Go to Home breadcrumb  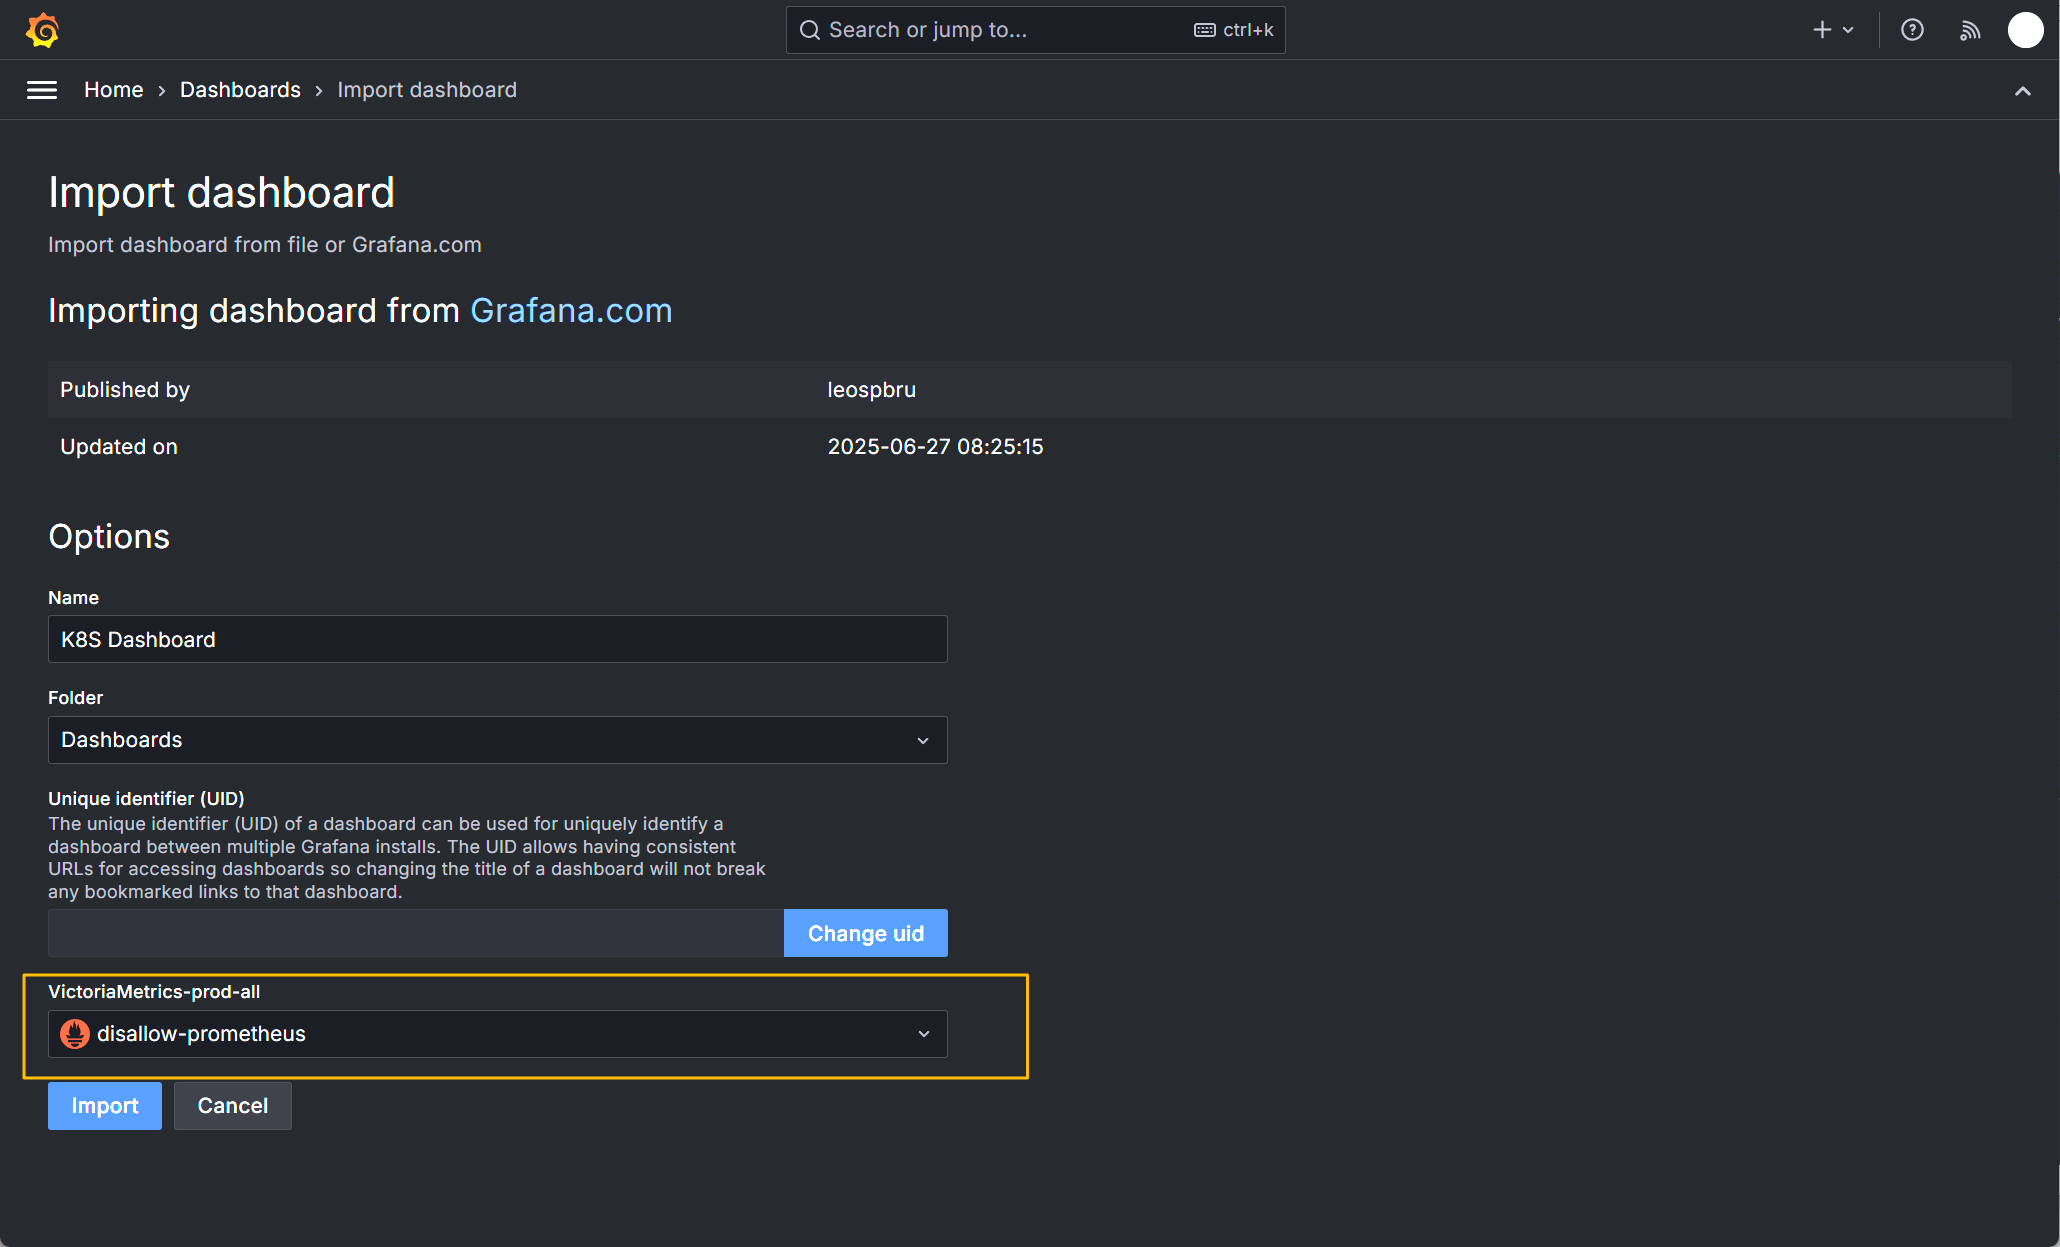click(x=114, y=90)
